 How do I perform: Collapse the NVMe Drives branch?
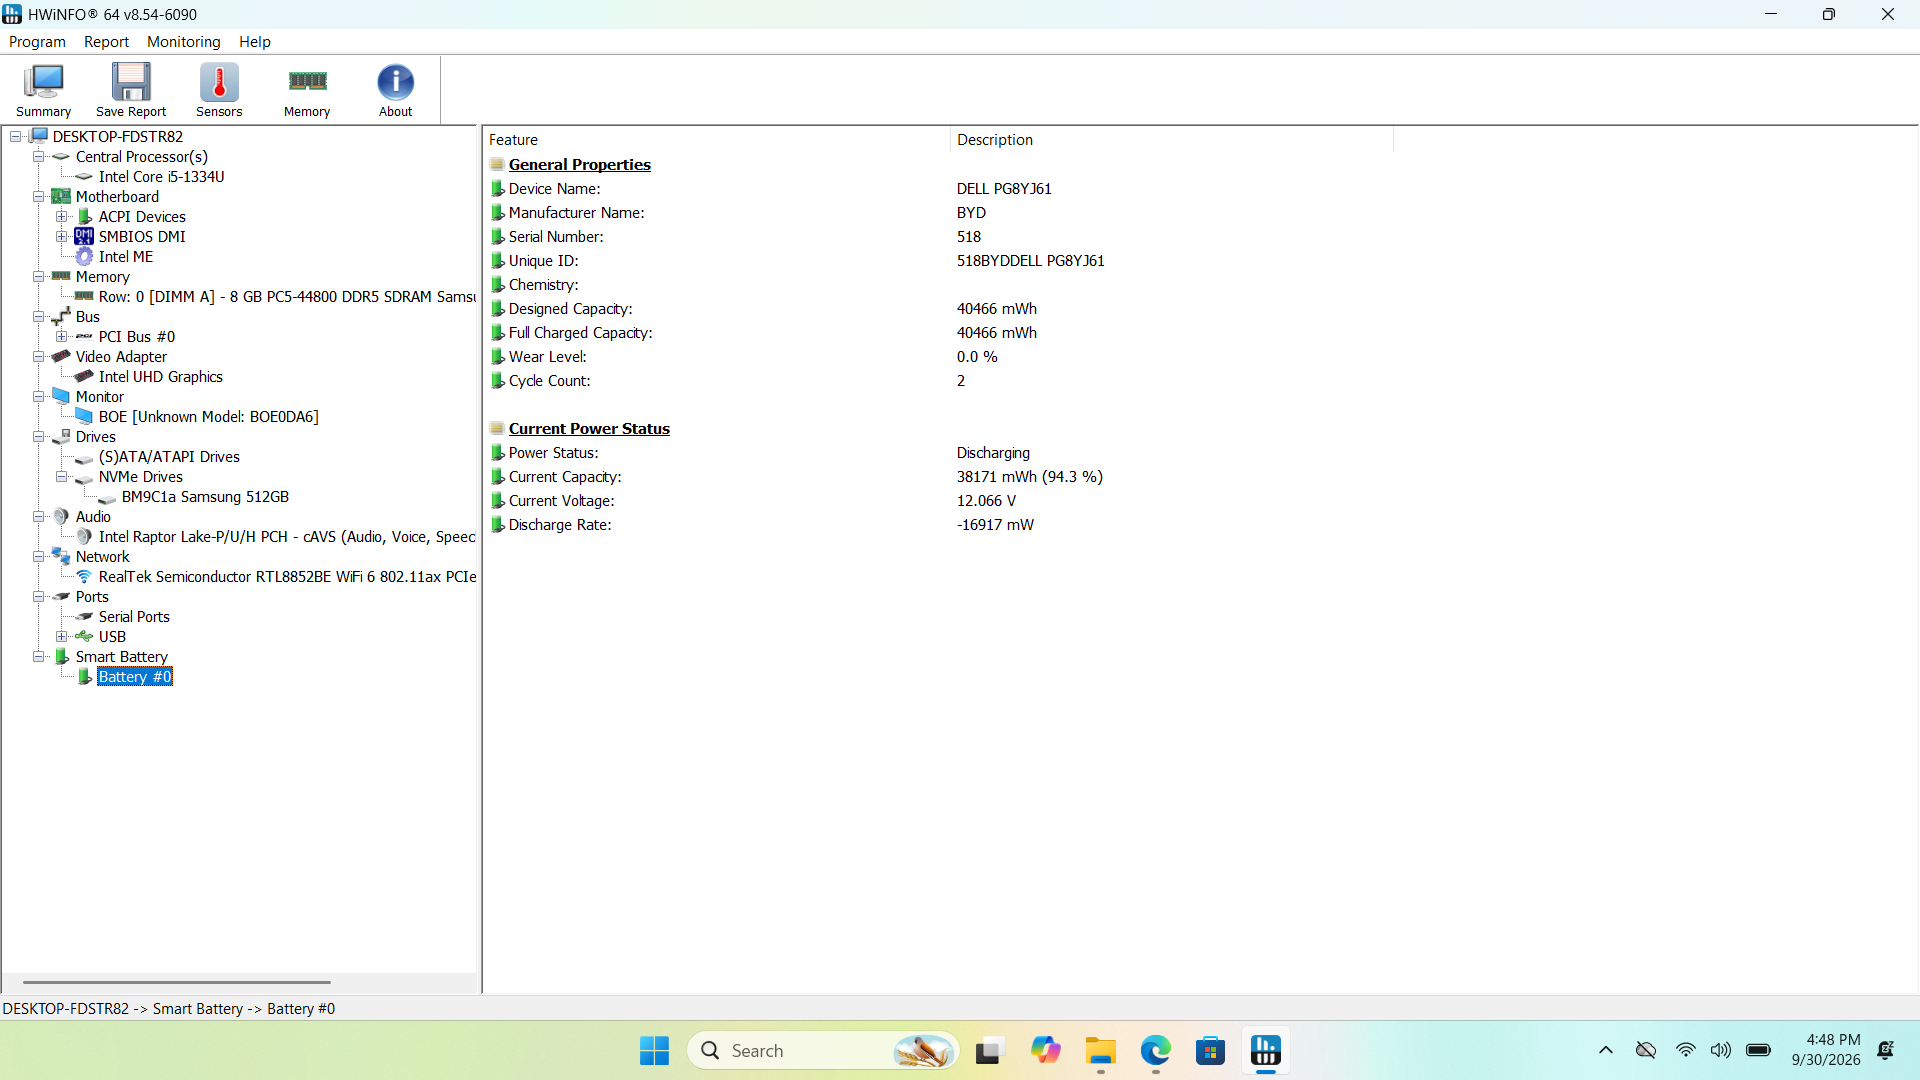61,477
